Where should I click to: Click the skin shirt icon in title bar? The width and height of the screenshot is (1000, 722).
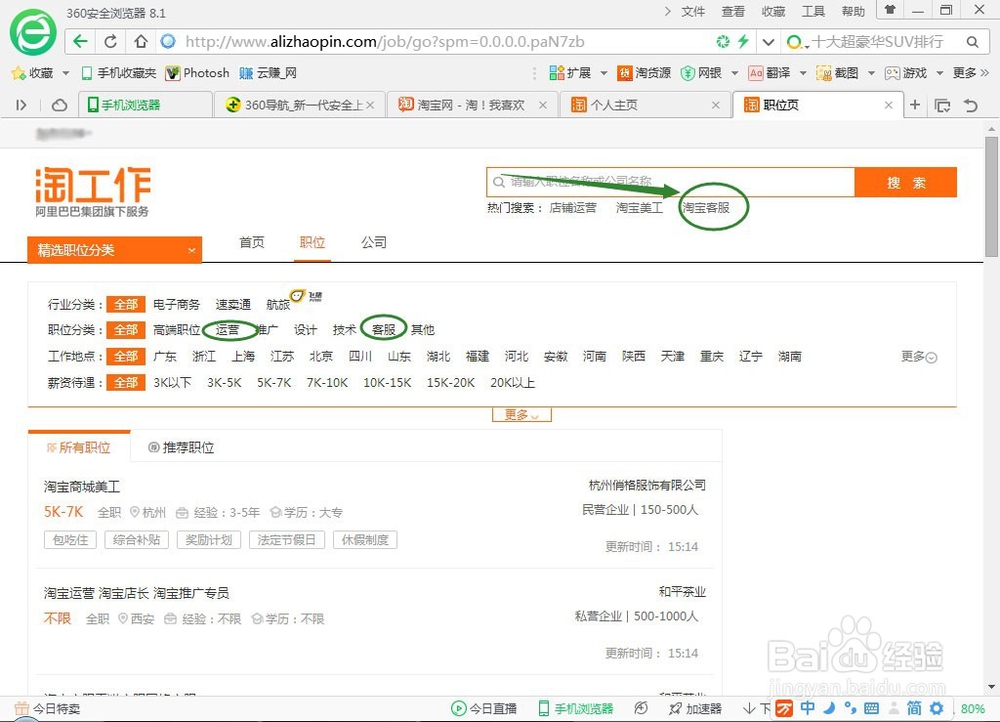pos(890,10)
